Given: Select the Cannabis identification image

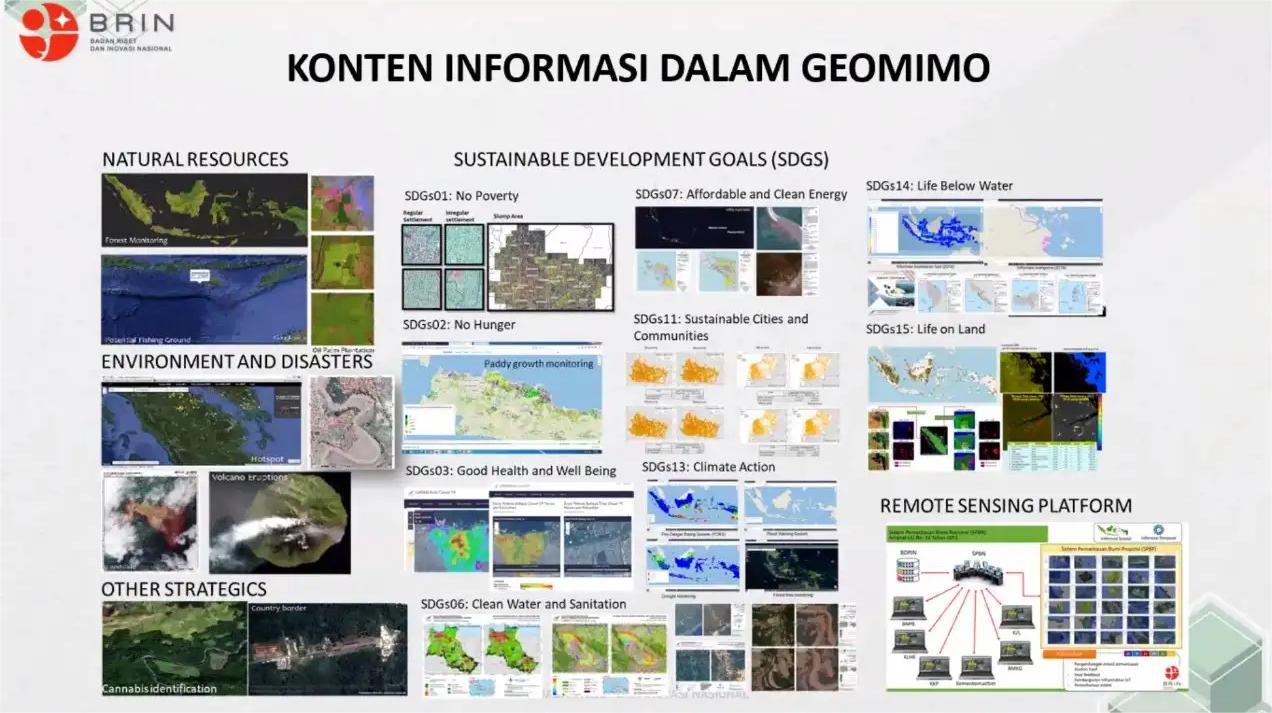Looking at the screenshot, I should (x=174, y=648).
